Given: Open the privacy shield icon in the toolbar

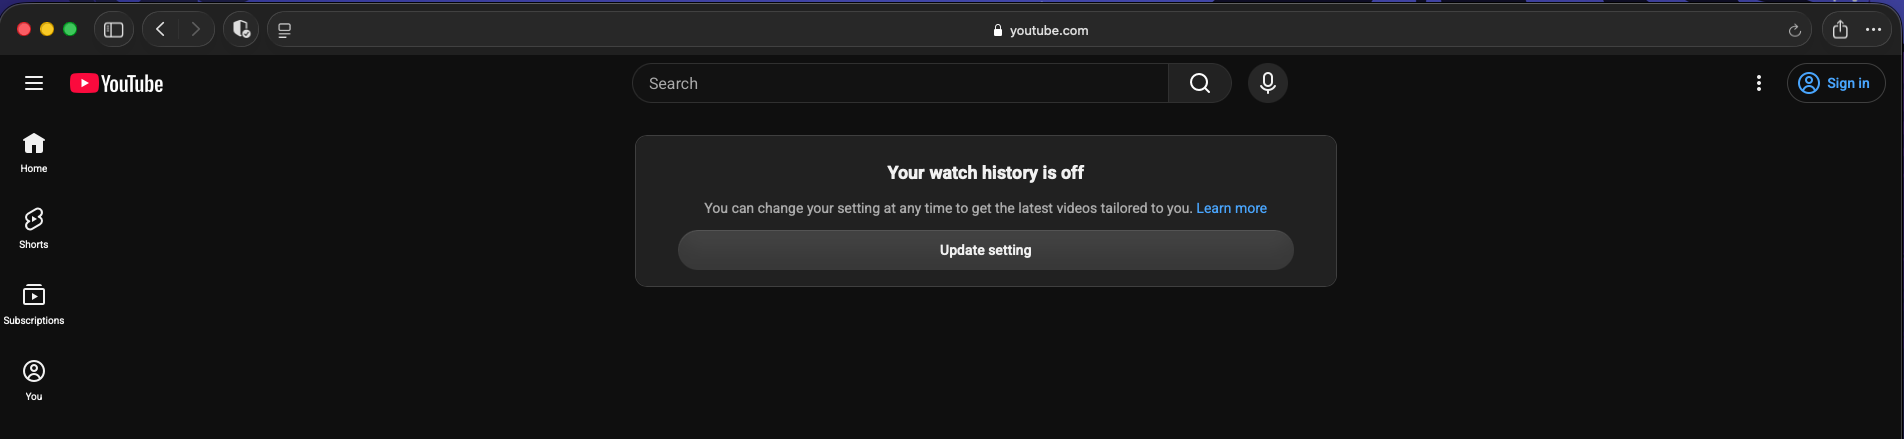Looking at the screenshot, I should click(241, 30).
